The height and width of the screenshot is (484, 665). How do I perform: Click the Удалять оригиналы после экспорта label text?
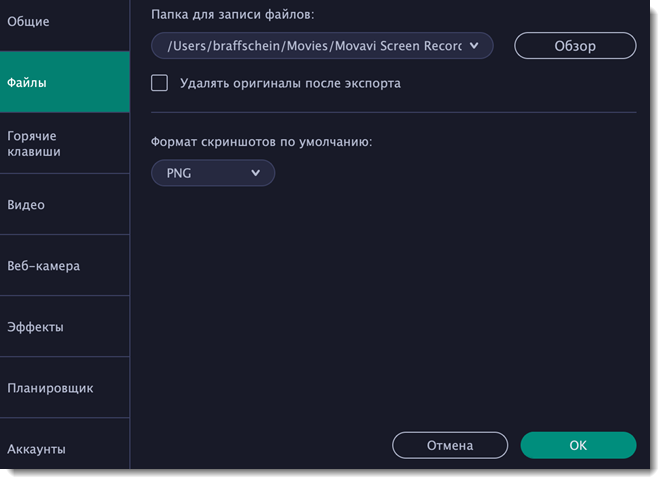(x=290, y=83)
